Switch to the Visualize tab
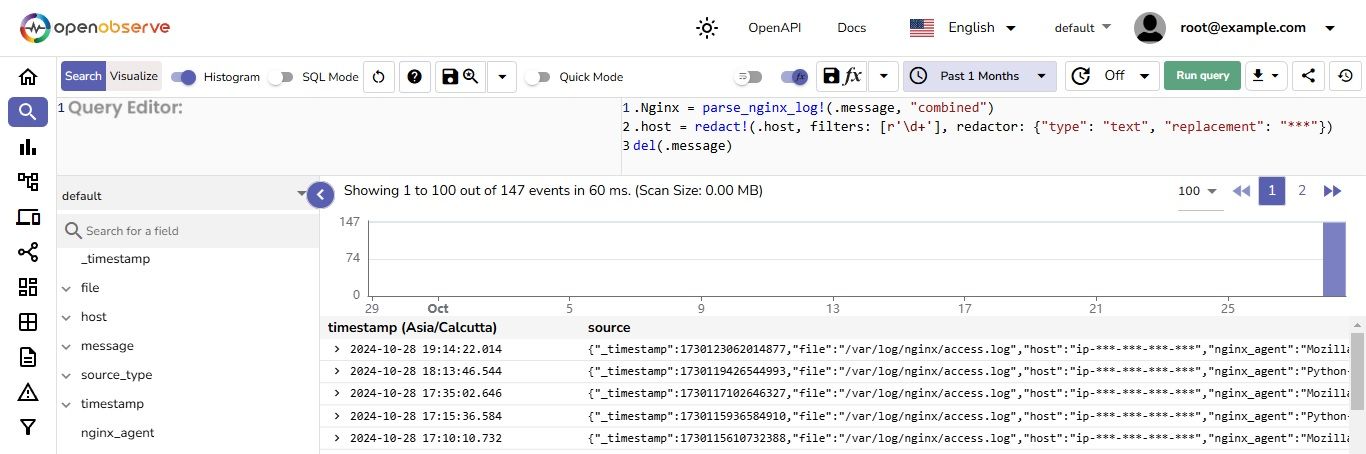The image size is (1366, 454). click(x=133, y=76)
